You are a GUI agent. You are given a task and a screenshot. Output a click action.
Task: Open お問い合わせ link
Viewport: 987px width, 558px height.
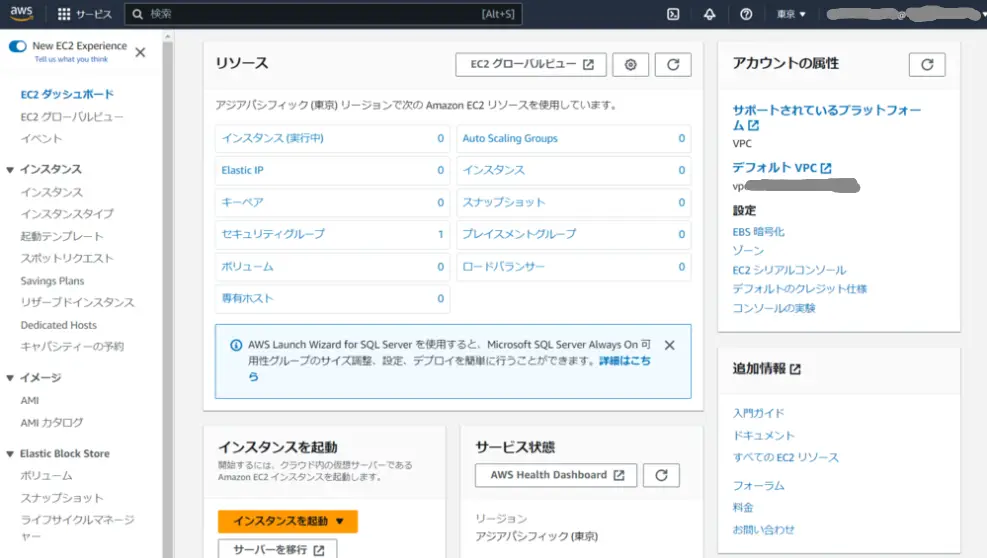pyautogui.click(x=764, y=530)
